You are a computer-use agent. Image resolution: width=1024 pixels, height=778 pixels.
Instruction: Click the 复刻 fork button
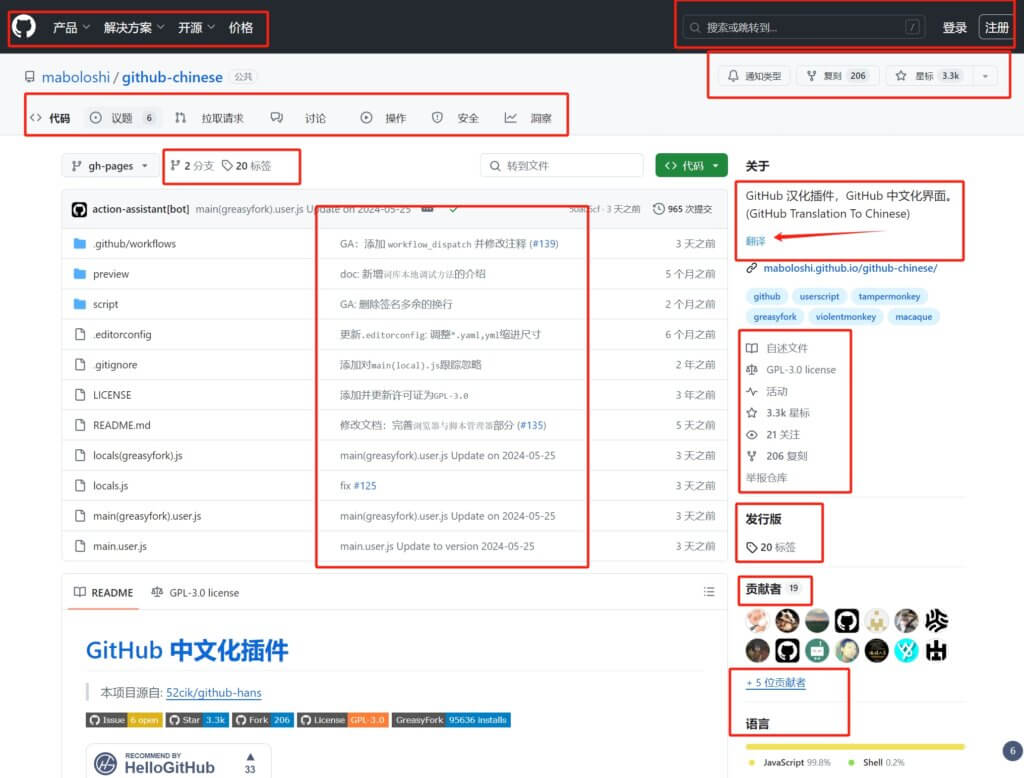pos(837,76)
